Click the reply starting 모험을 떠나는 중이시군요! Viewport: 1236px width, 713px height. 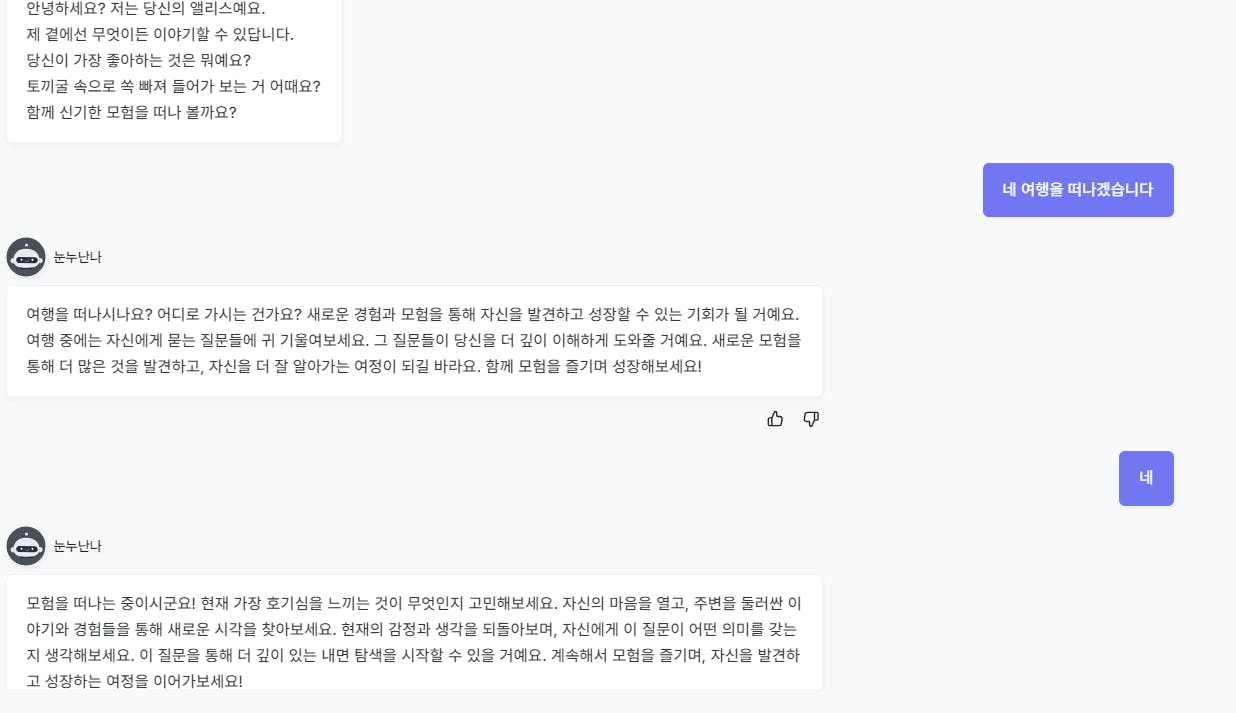(x=414, y=632)
